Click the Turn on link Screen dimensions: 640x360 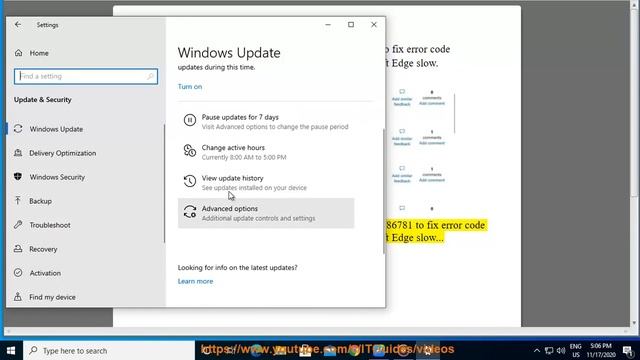coord(190,87)
